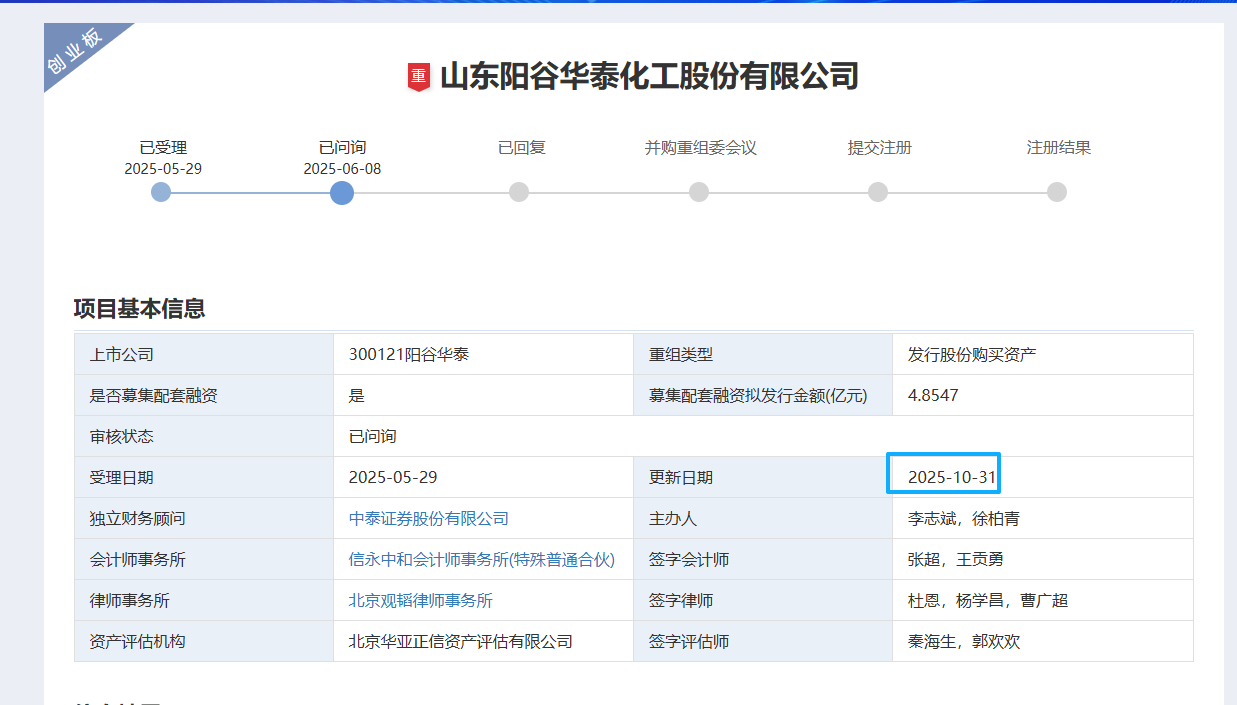Click the 重组类型 row label
Image resolution: width=1237 pixels, height=705 pixels.
click(681, 354)
